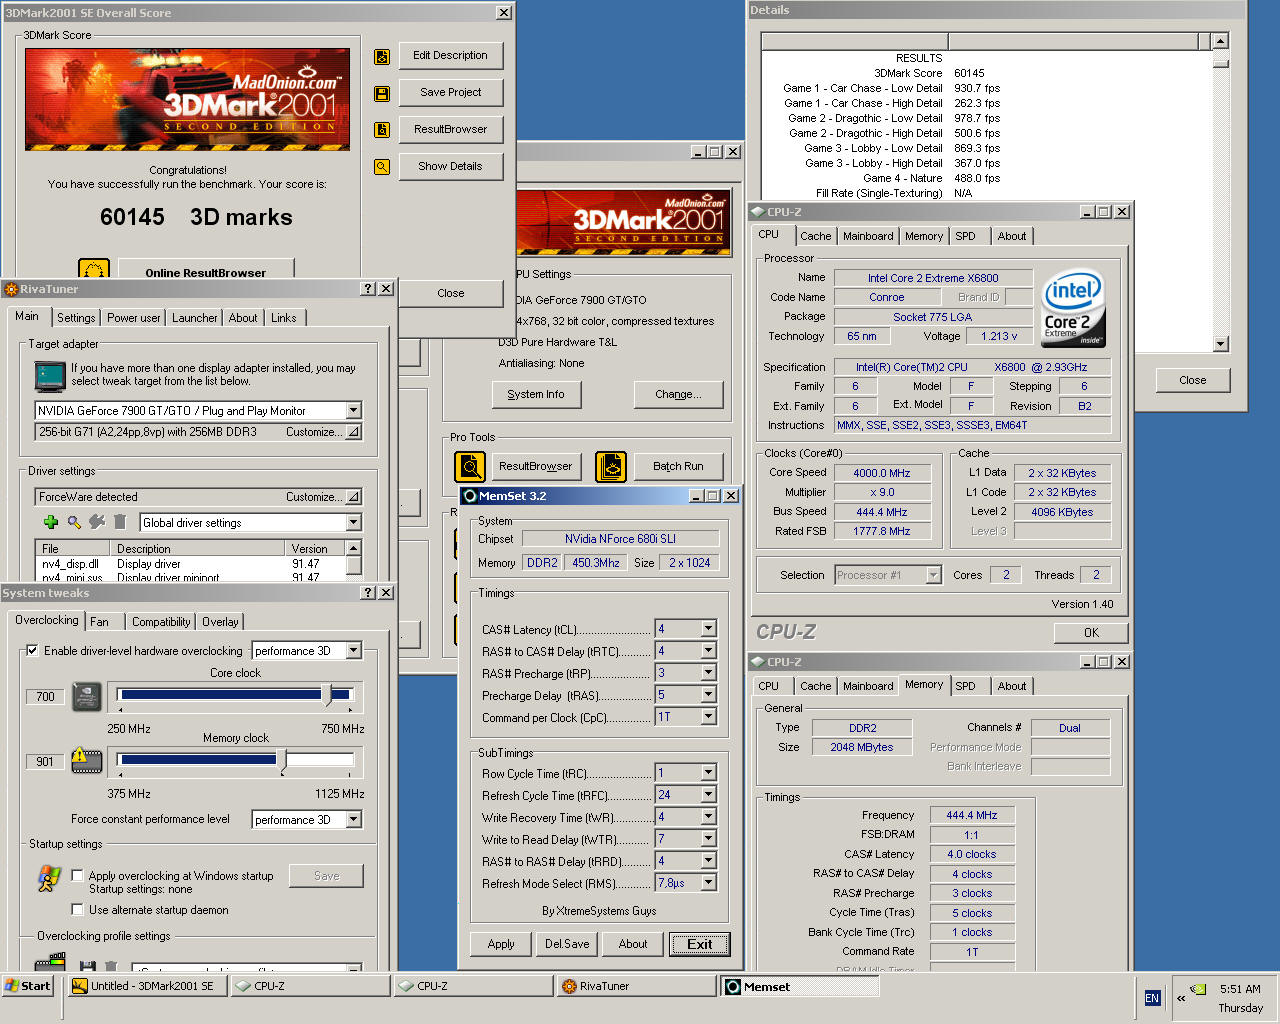Click the Pro Tools ResultBrowser icon
Image resolution: width=1280 pixels, height=1024 pixels.
click(470, 467)
